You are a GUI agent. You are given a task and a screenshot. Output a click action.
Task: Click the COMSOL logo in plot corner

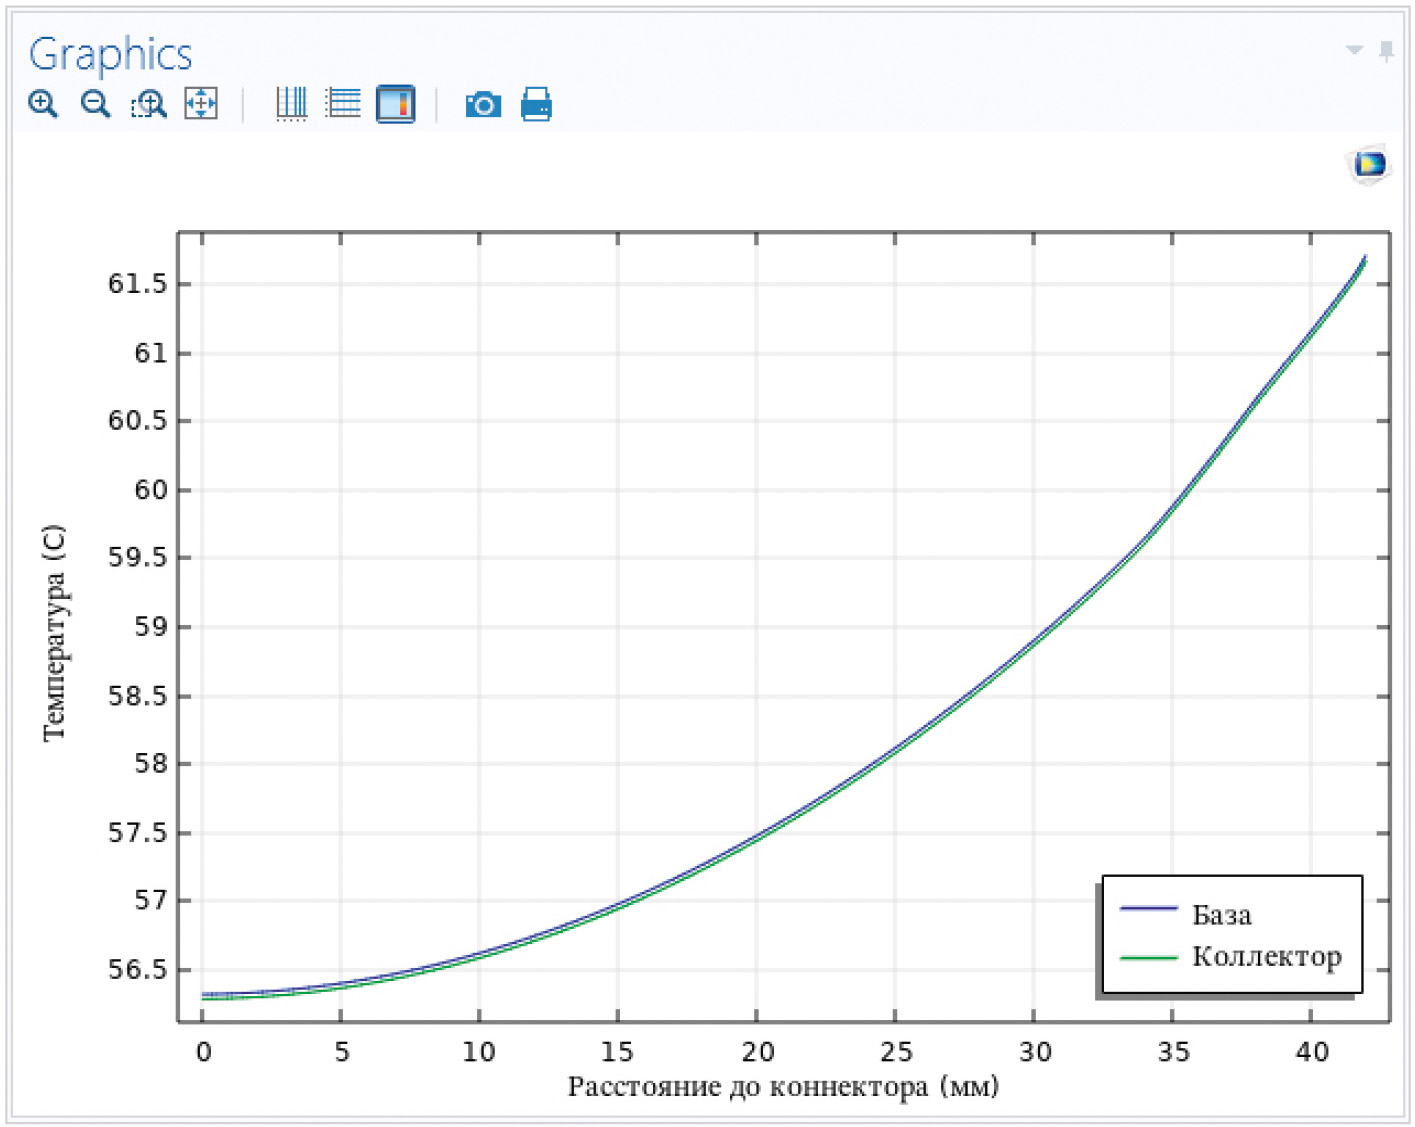pos(1369,164)
